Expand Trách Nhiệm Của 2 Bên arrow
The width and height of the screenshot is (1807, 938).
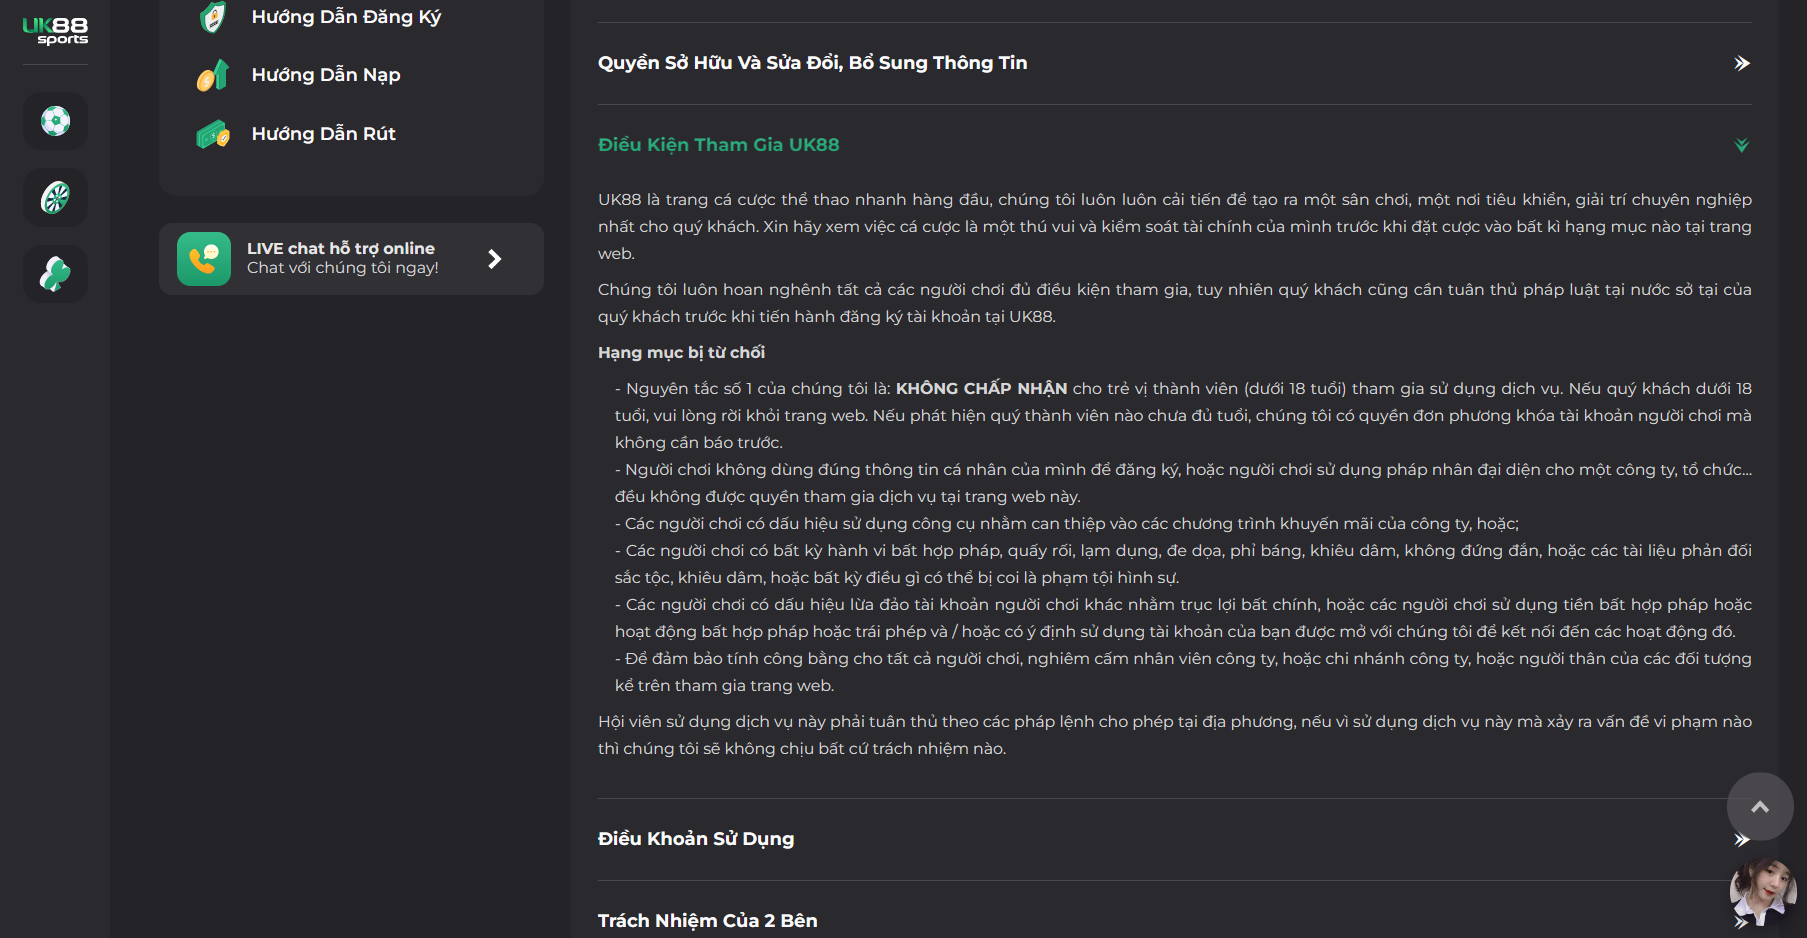tap(1741, 921)
